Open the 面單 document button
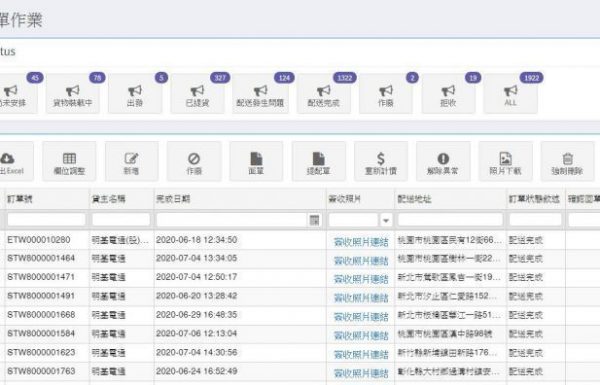Viewport: 600px width, 385px height. coord(256,161)
